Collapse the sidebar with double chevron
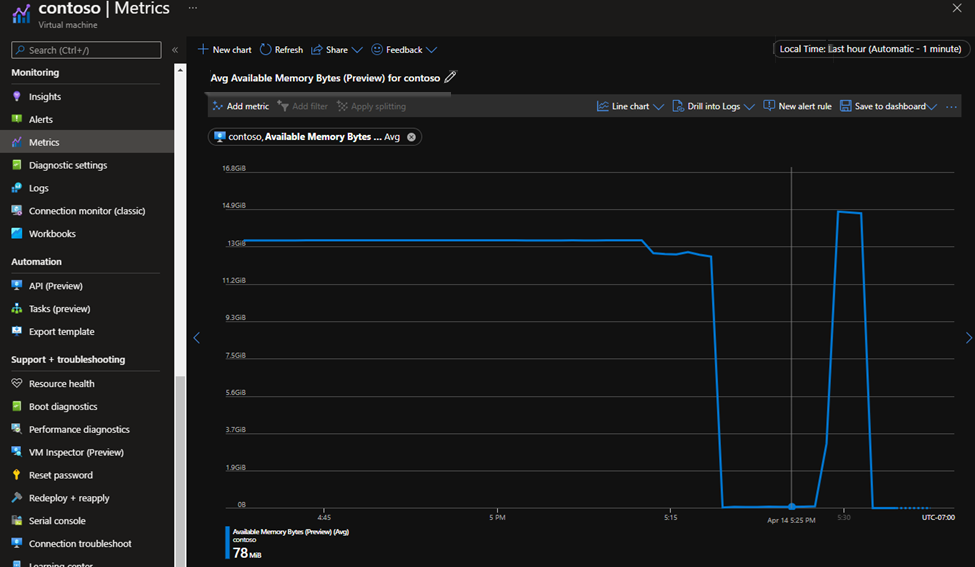Viewport: 975px width, 567px height. [175, 50]
